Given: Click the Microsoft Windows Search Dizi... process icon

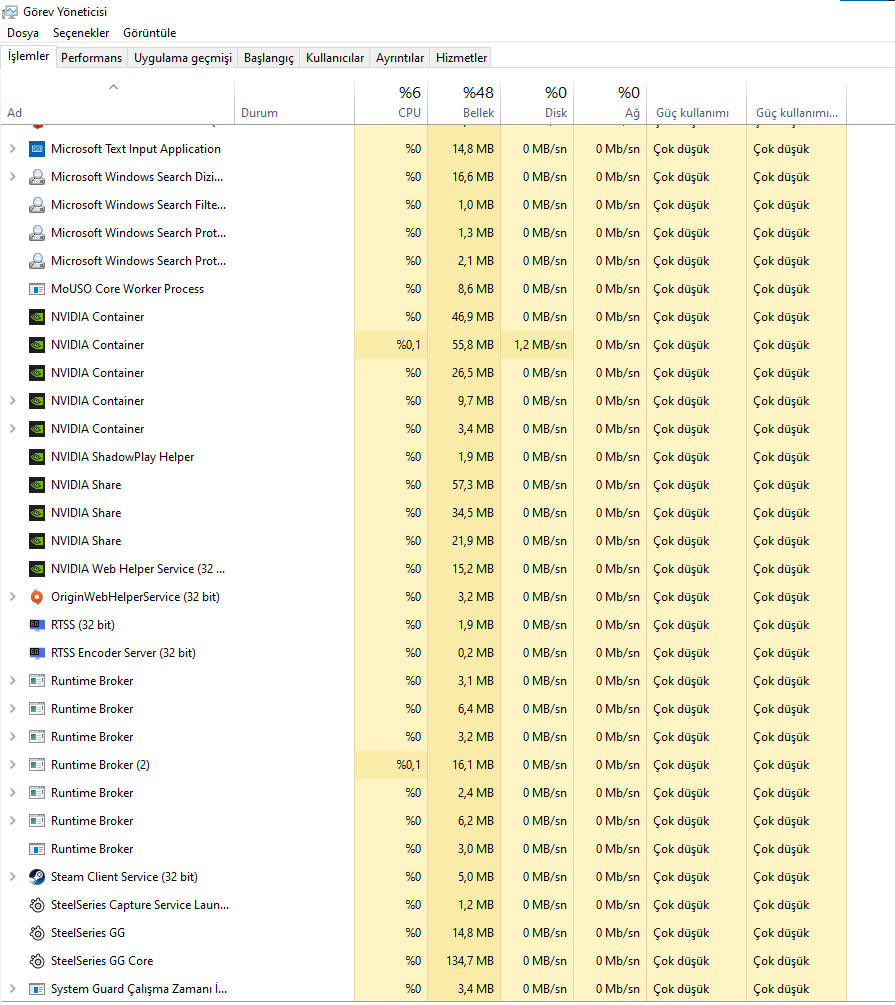Looking at the screenshot, I should (x=37, y=177).
